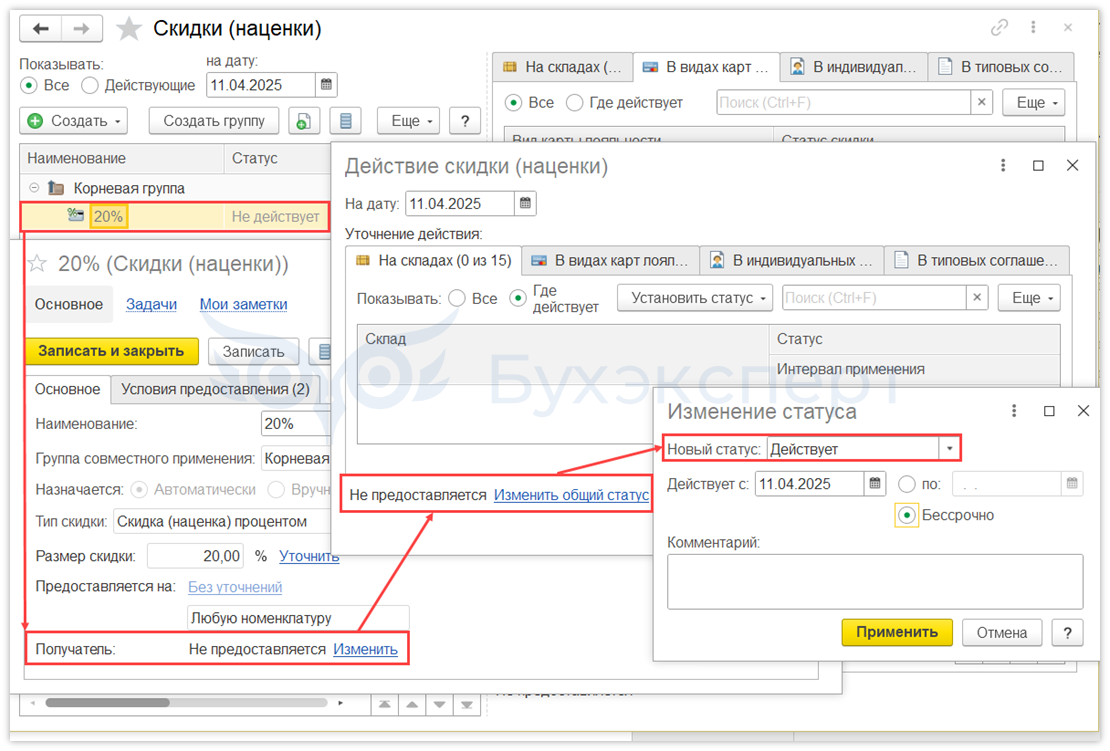The height and width of the screenshot is (751, 1110).
Task: Add Скидки (наценки) to favorites star
Action: [128, 28]
